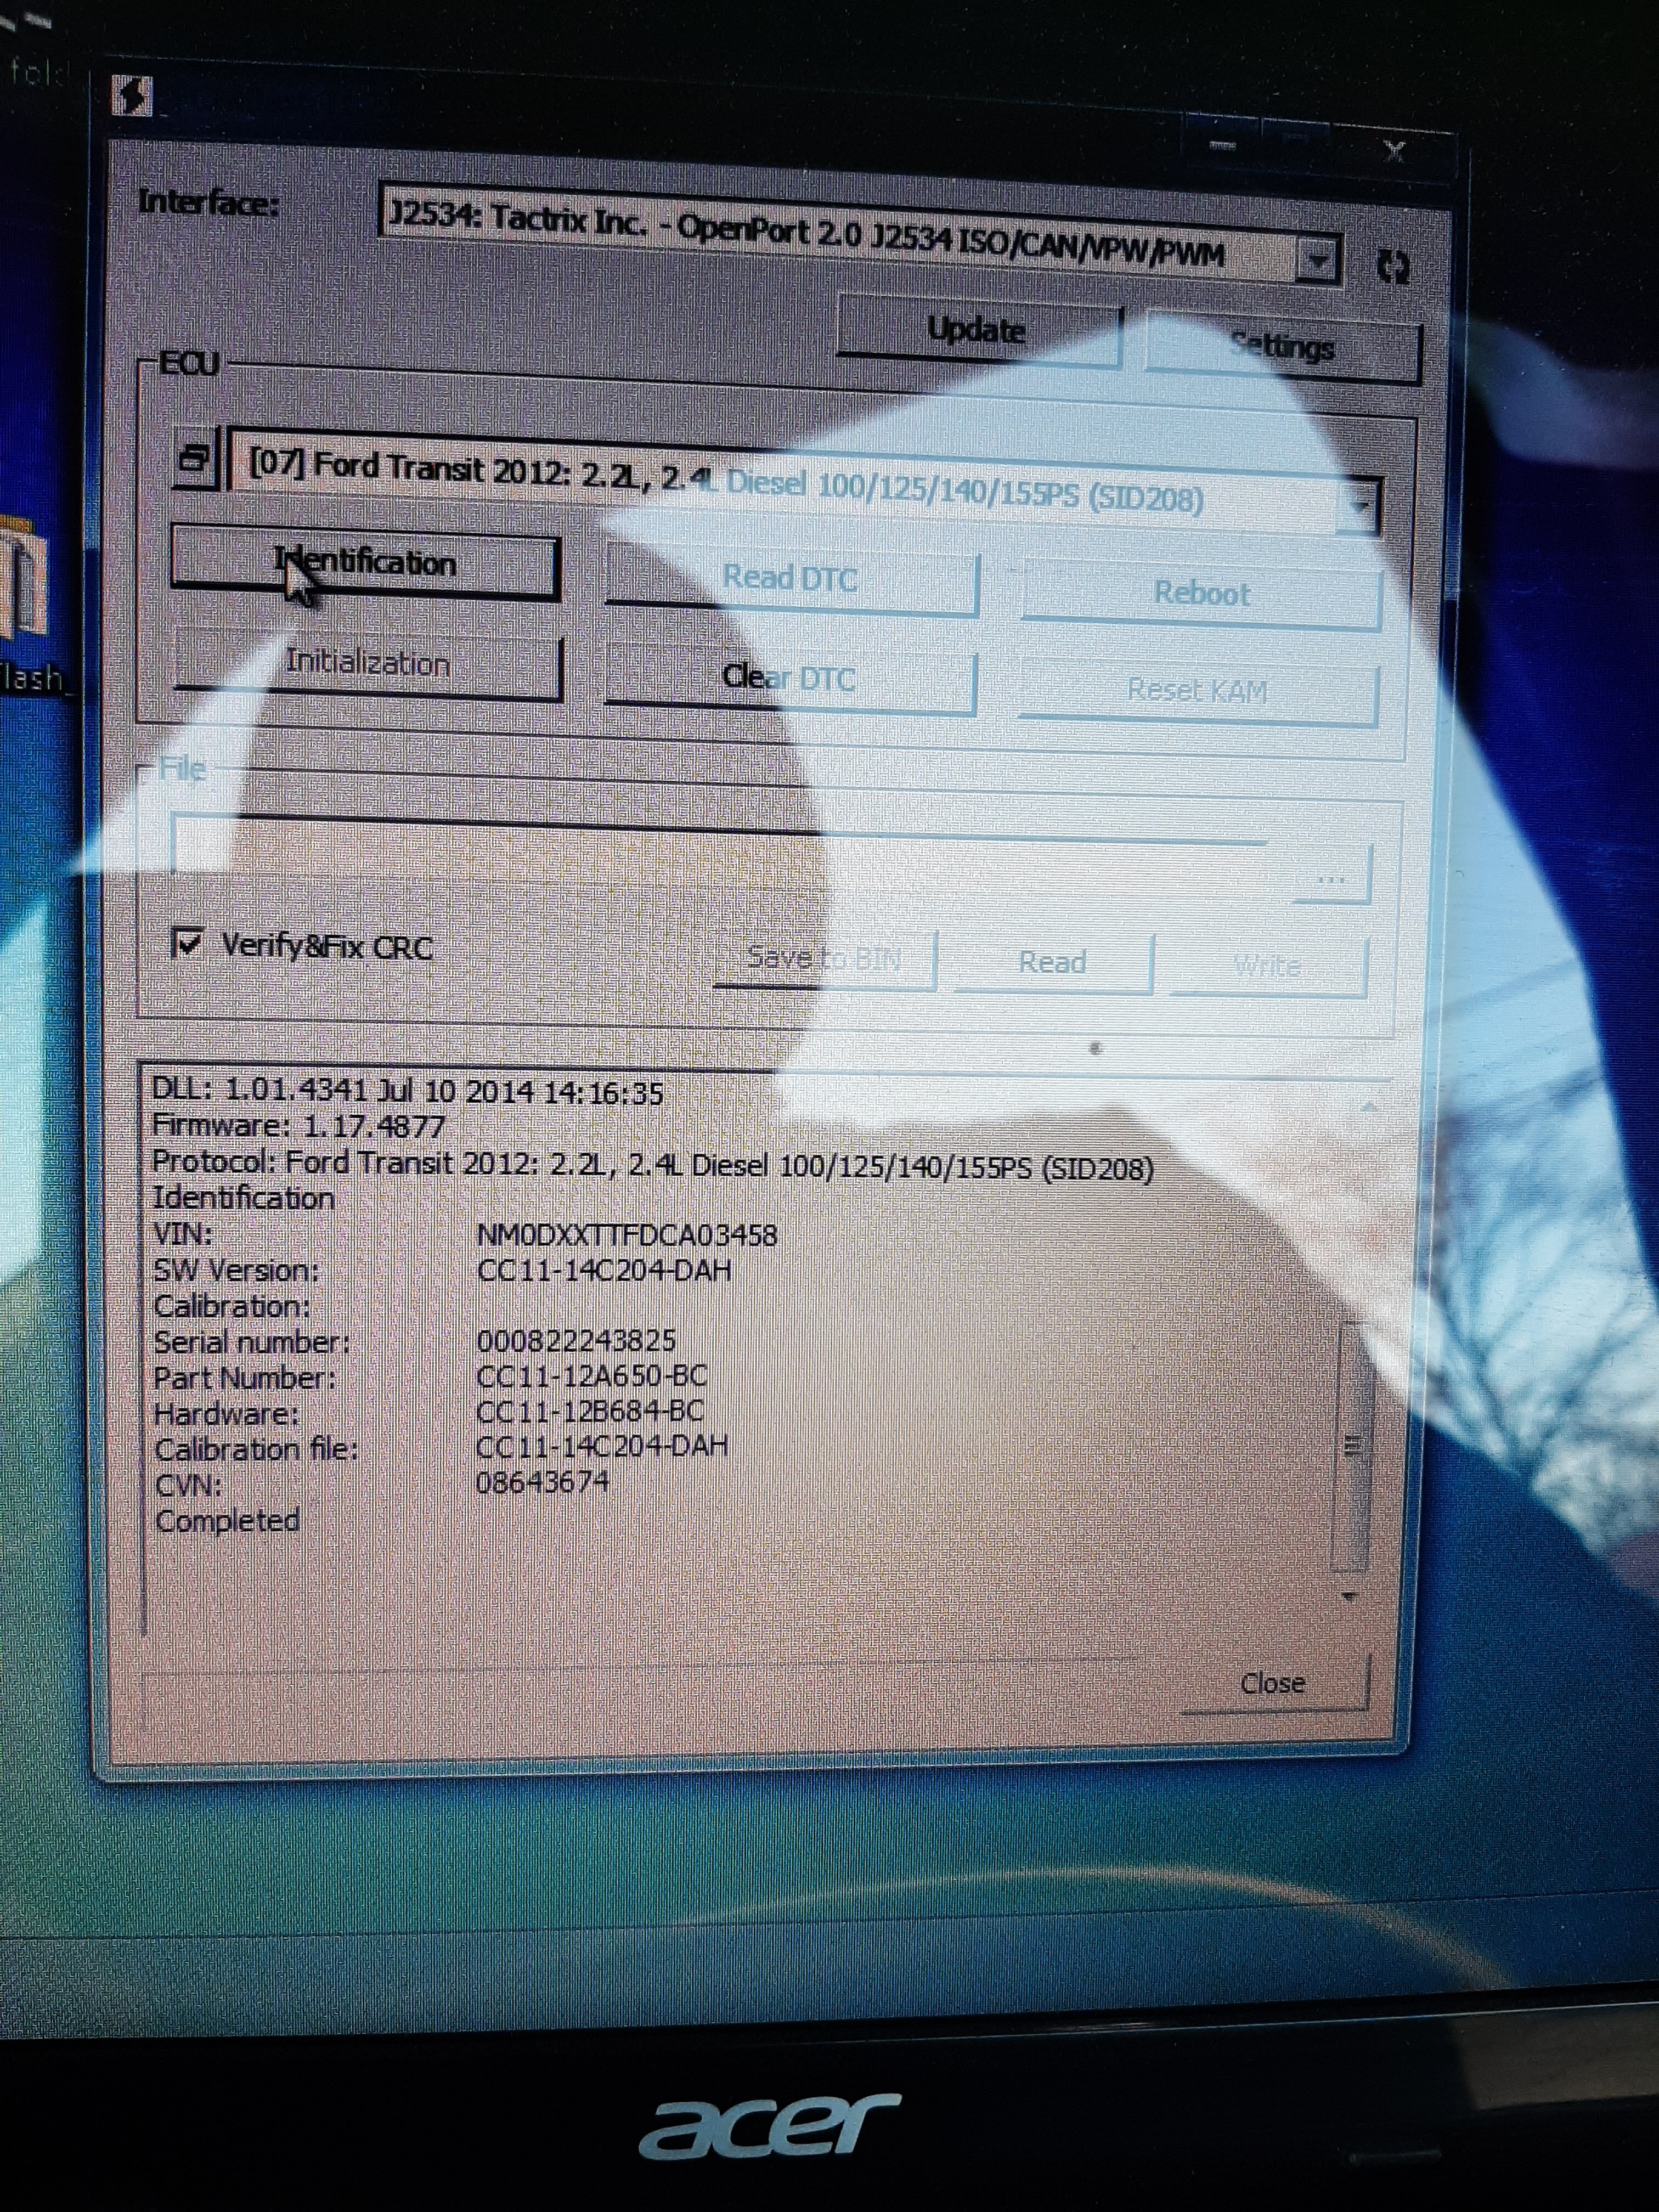Click the Clear DTC button
Image resolution: width=1659 pixels, height=2212 pixels.
tap(789, 679)
